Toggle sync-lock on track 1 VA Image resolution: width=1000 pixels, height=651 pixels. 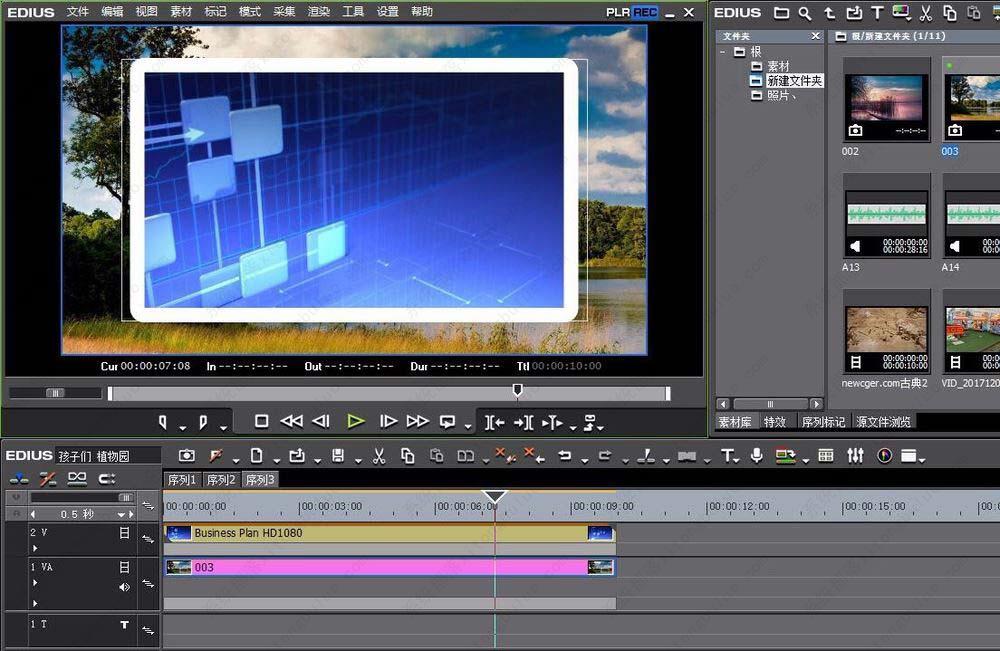[x=148, y=583]
